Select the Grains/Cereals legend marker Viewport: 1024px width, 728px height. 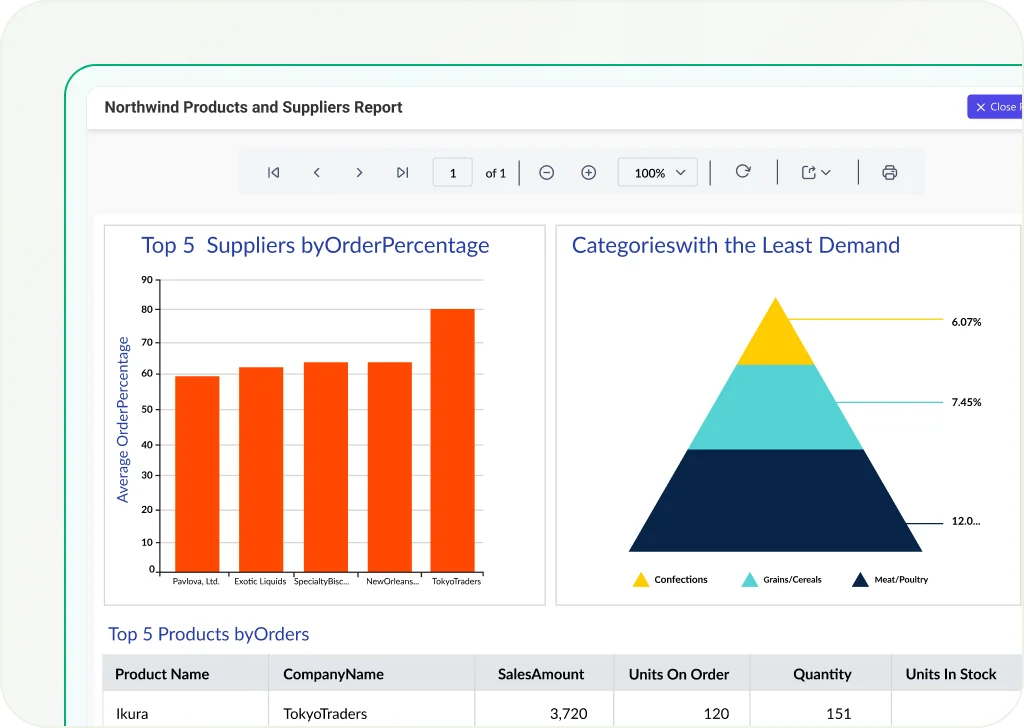(749, 579)
